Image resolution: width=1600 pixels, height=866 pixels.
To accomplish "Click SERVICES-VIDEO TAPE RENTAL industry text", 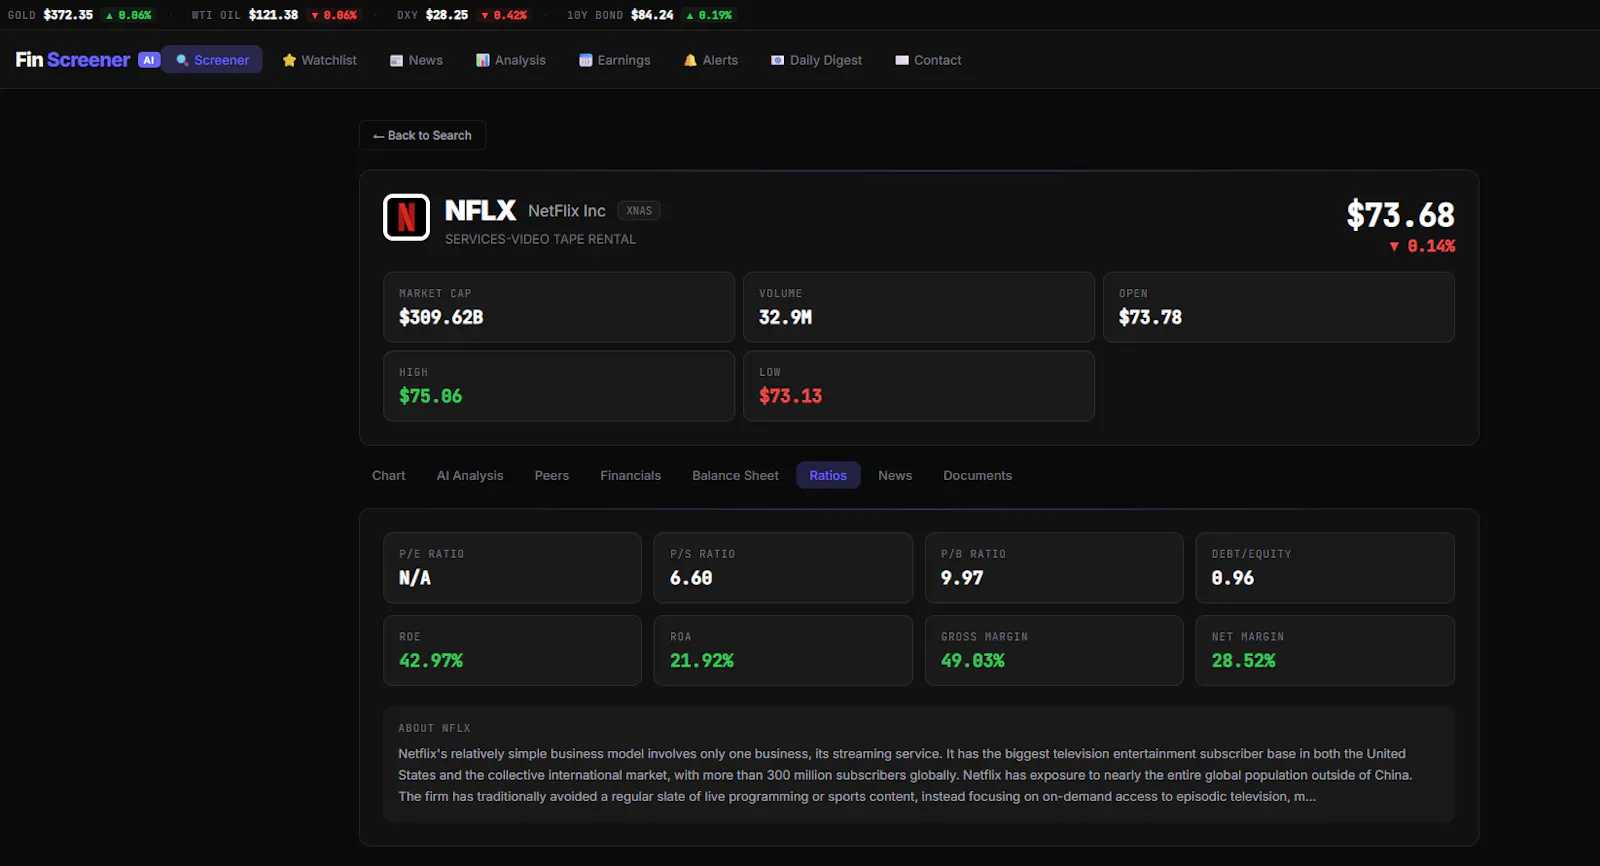I will point(540,239).
